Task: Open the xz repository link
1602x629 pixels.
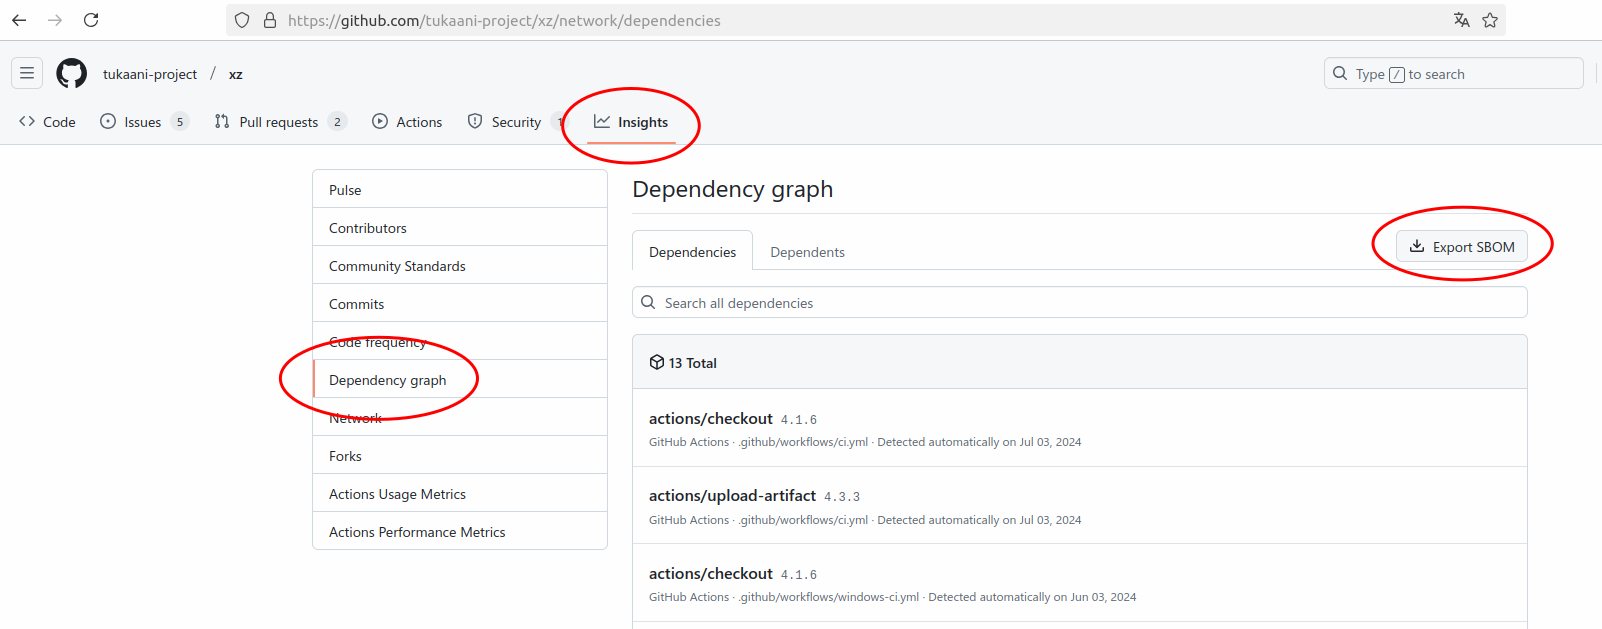Action: pos(236,74)
